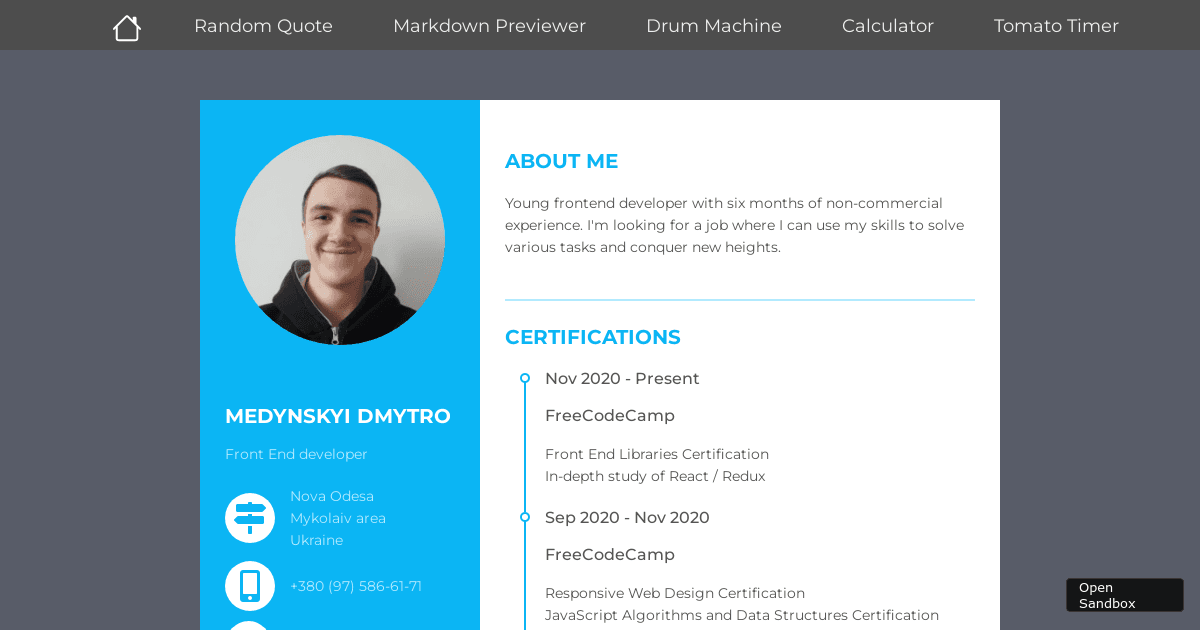This screenshot has width=1200, height=630.
Task: Click the name MEDYNSKYI DMYTRO
Action: (x=337, y=416)
